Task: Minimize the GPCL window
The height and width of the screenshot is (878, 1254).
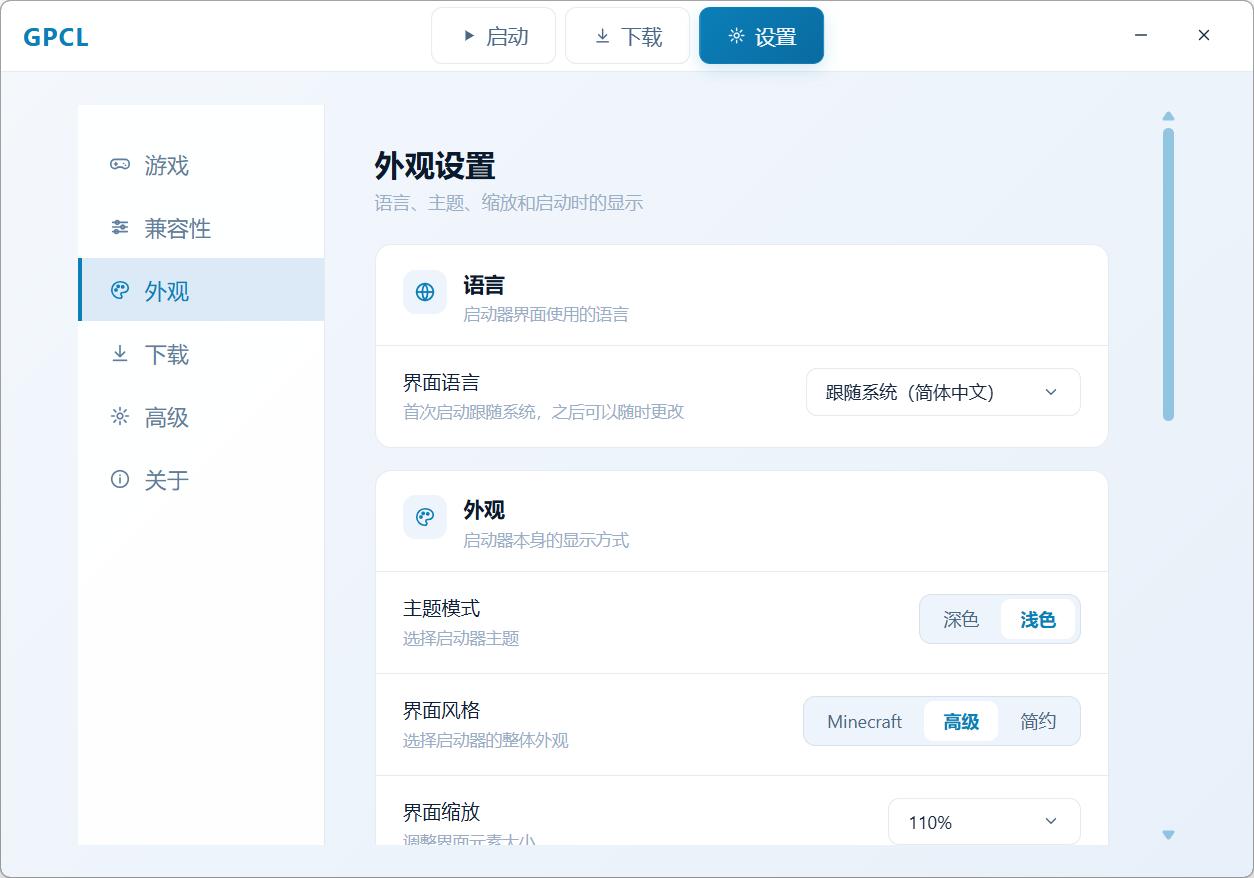Action: (1141, 35)
